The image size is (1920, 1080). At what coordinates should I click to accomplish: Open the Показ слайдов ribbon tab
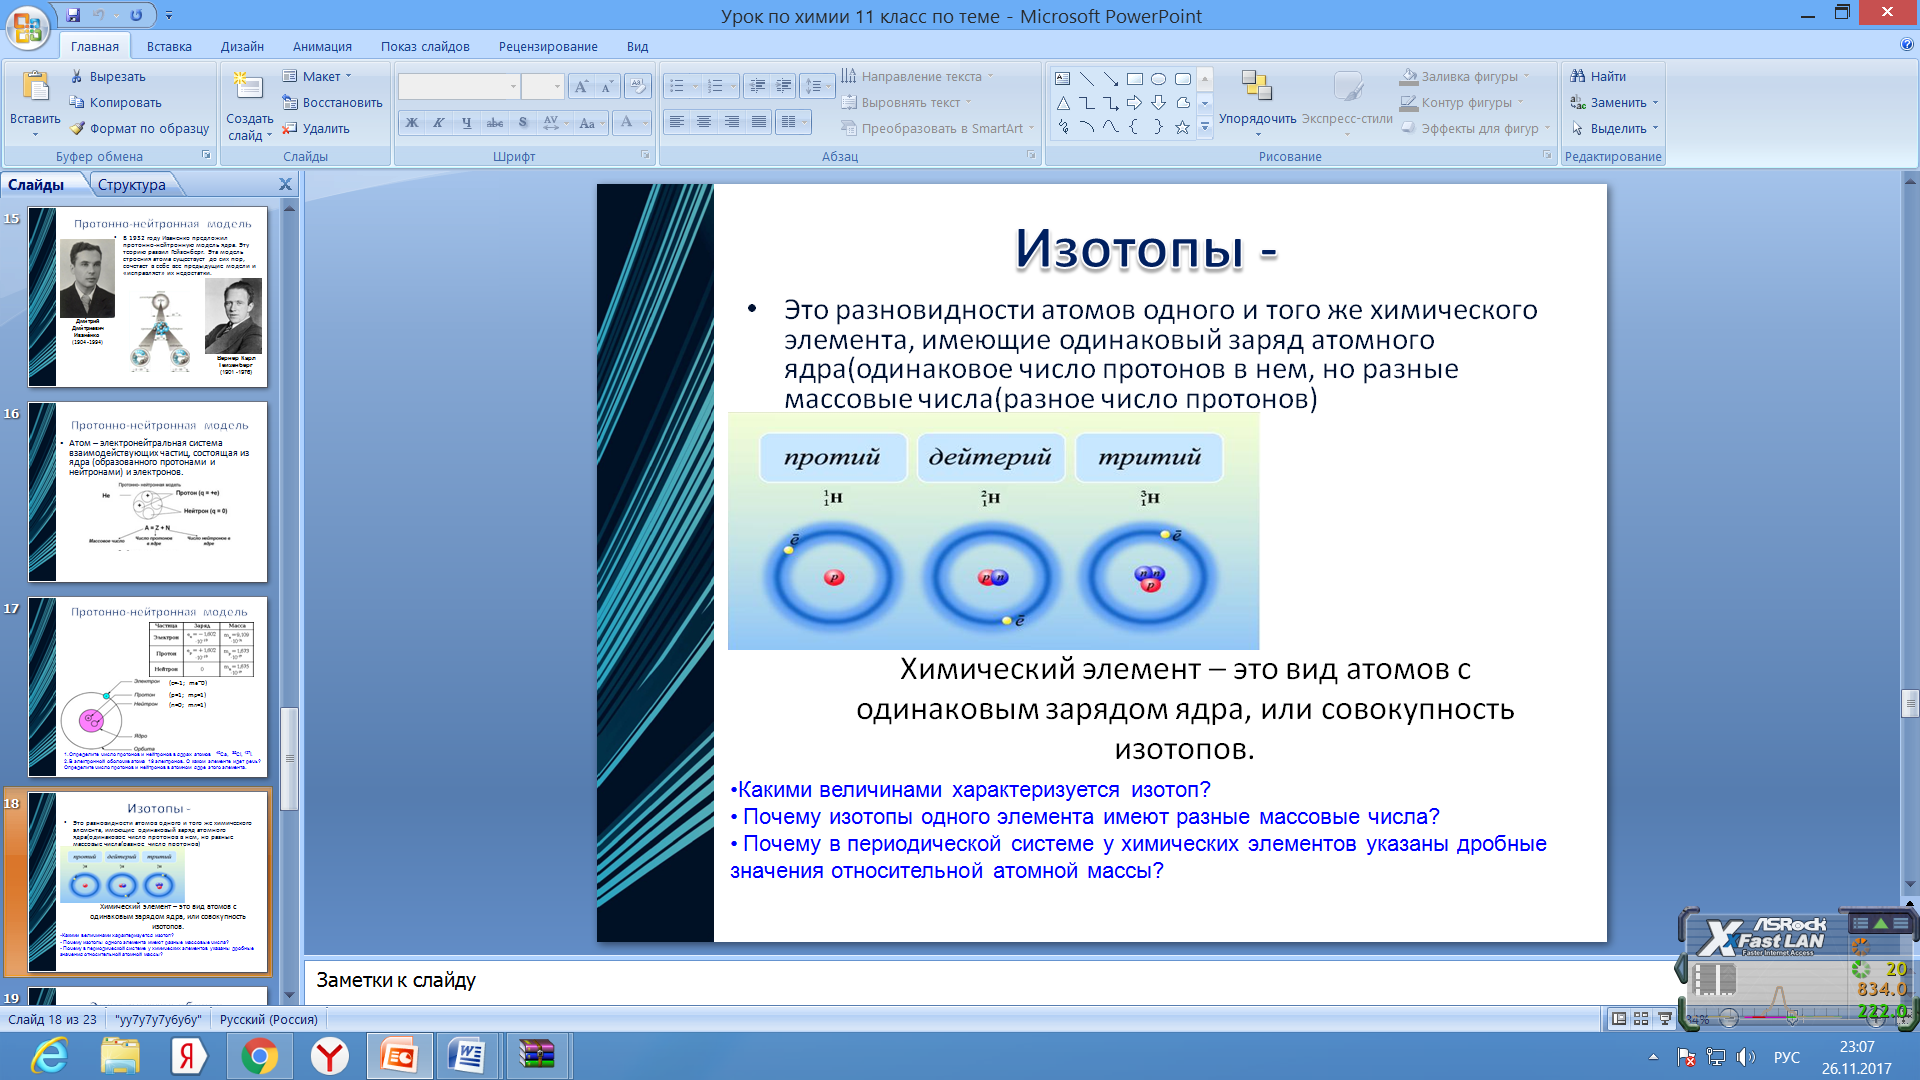point(425,46)
